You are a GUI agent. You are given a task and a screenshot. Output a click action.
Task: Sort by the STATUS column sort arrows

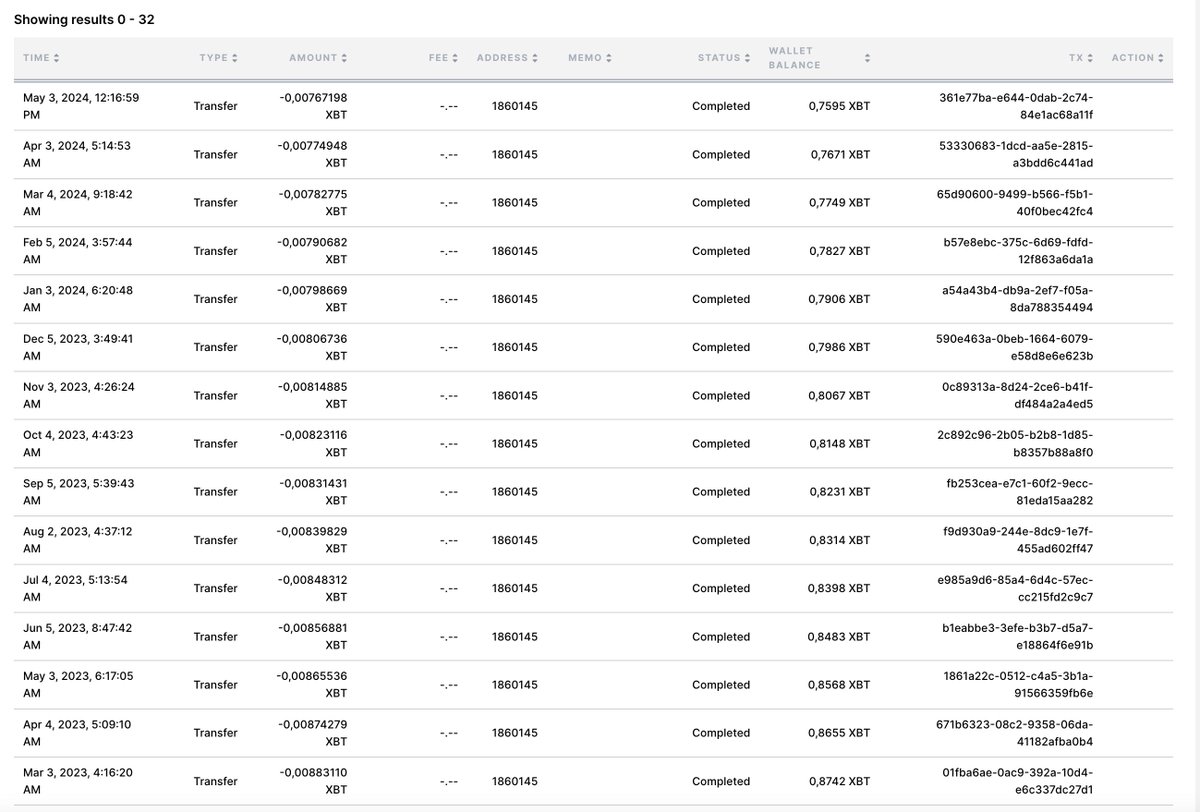click(748, 58)
